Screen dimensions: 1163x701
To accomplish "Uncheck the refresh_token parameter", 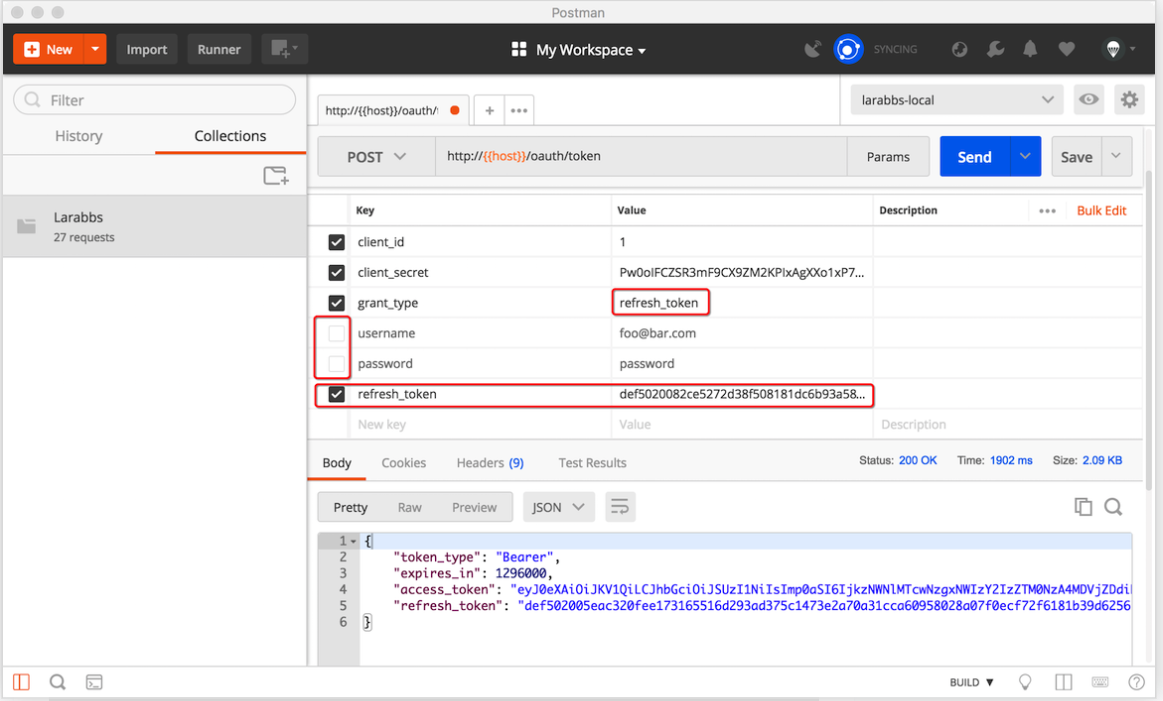I will (336, 394).
